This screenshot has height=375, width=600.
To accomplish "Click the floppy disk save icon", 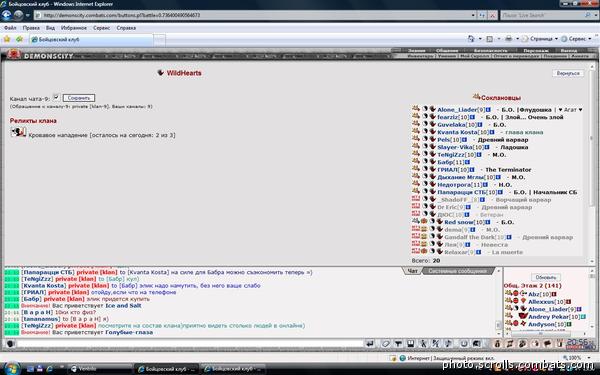I will 411,344.
